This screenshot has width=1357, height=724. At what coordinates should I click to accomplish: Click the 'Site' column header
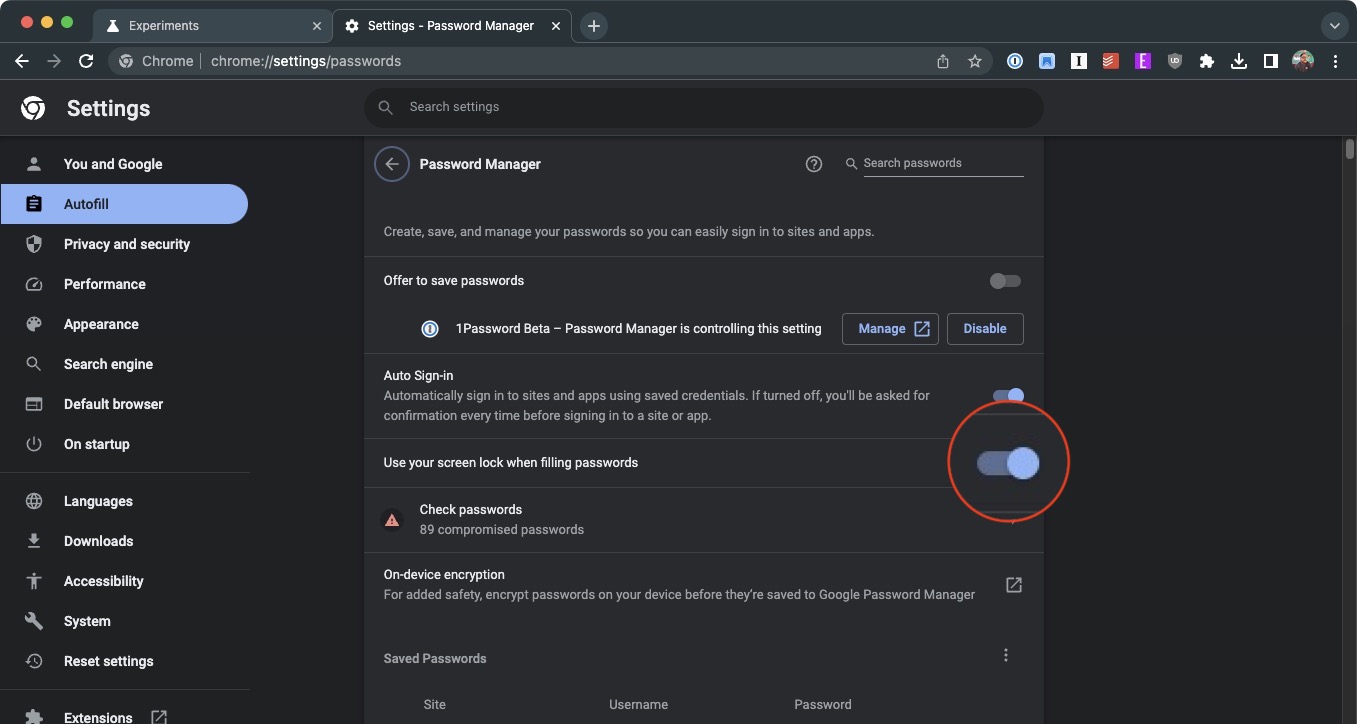click(435, 705)
